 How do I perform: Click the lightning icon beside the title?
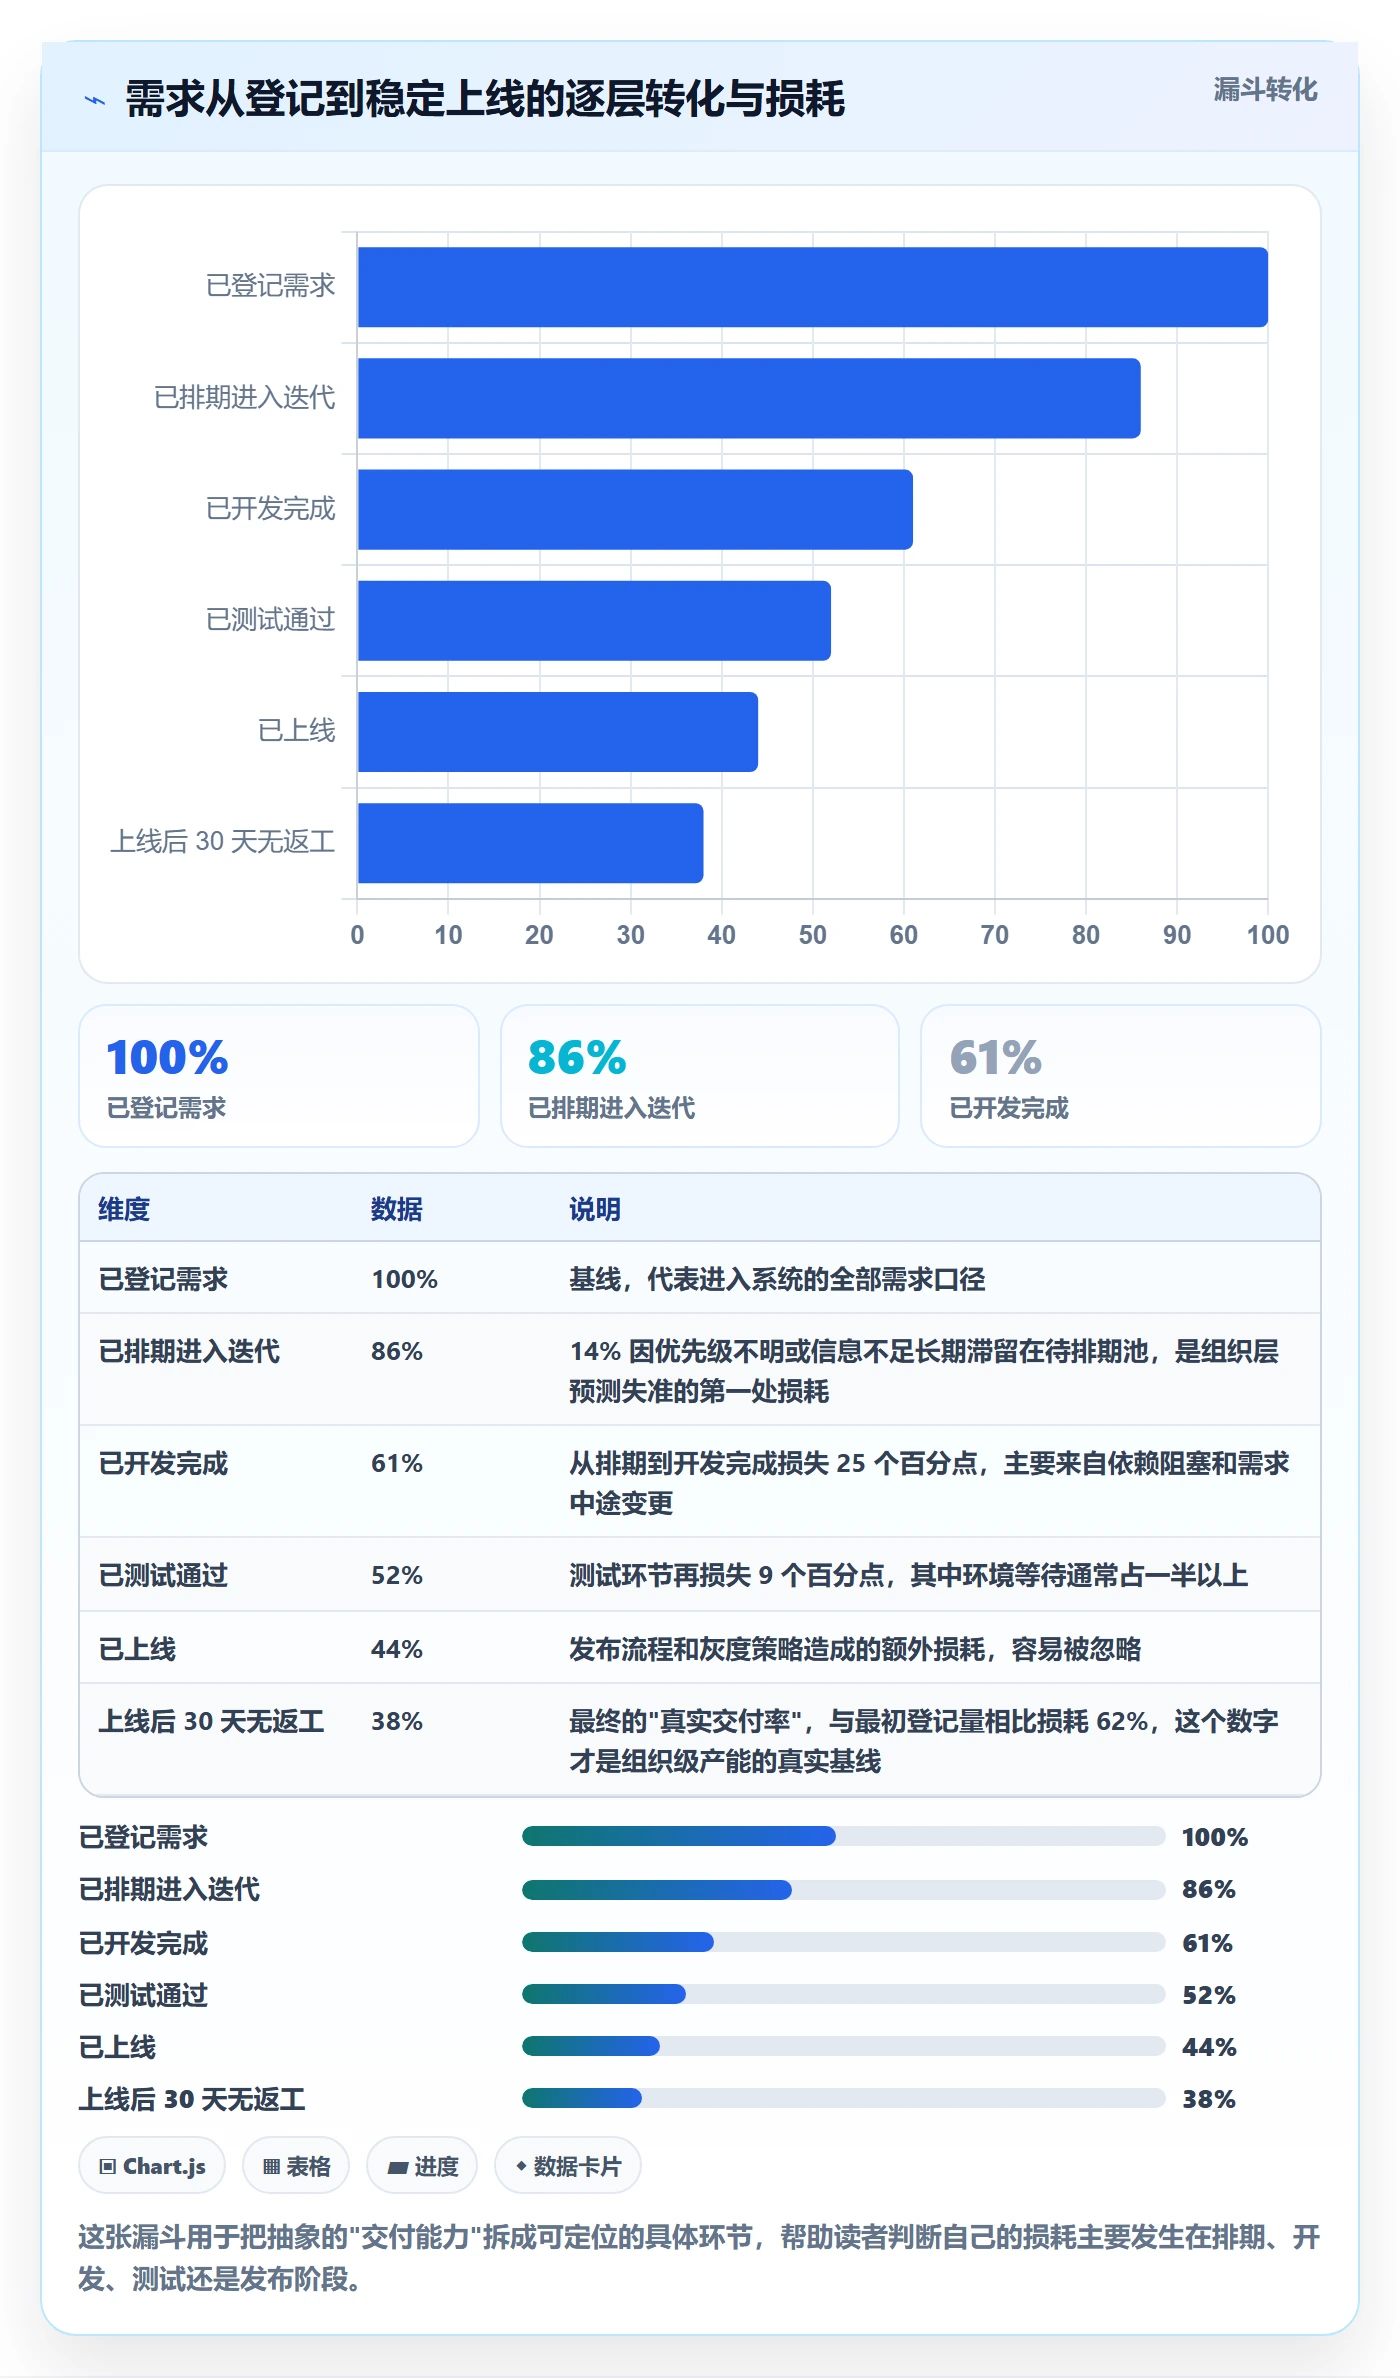click(x=95, y=100)
